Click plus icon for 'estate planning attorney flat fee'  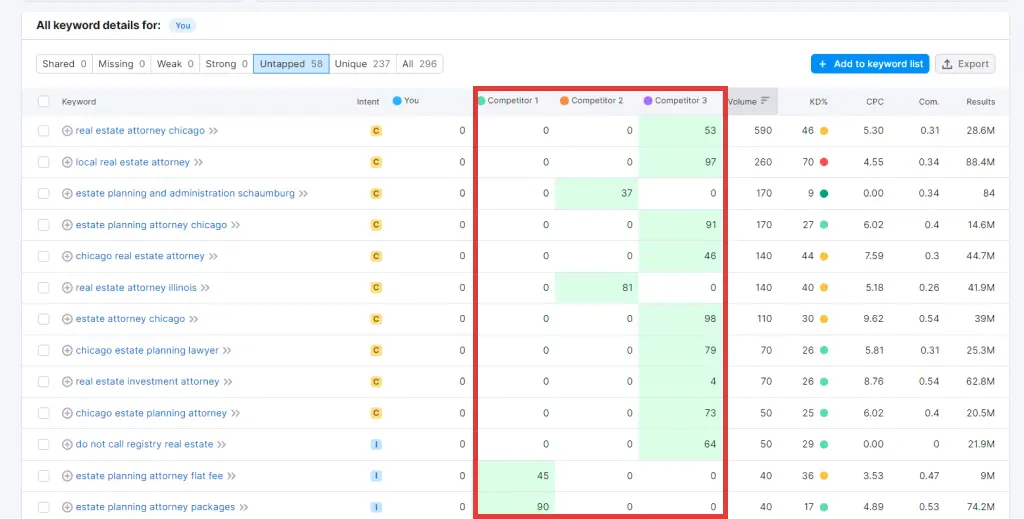[67, 476]
